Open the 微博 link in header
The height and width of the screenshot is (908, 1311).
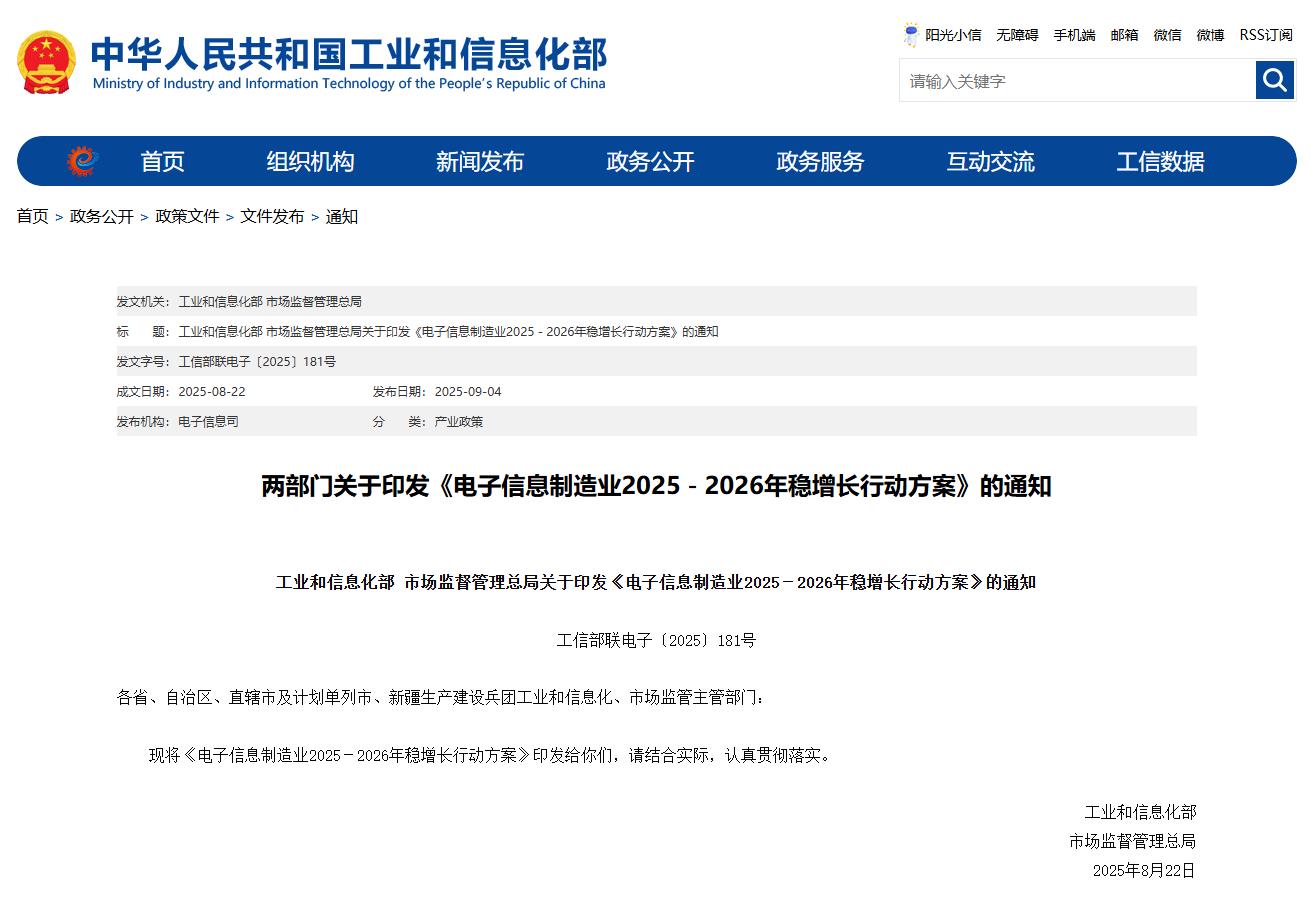1210,35
